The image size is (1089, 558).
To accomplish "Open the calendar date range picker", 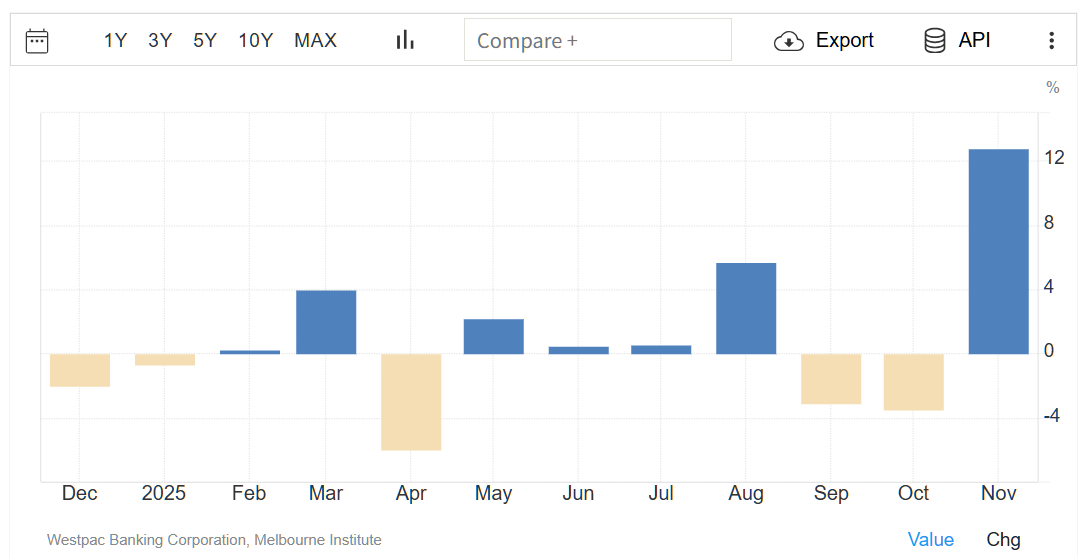I will point(37,41).
